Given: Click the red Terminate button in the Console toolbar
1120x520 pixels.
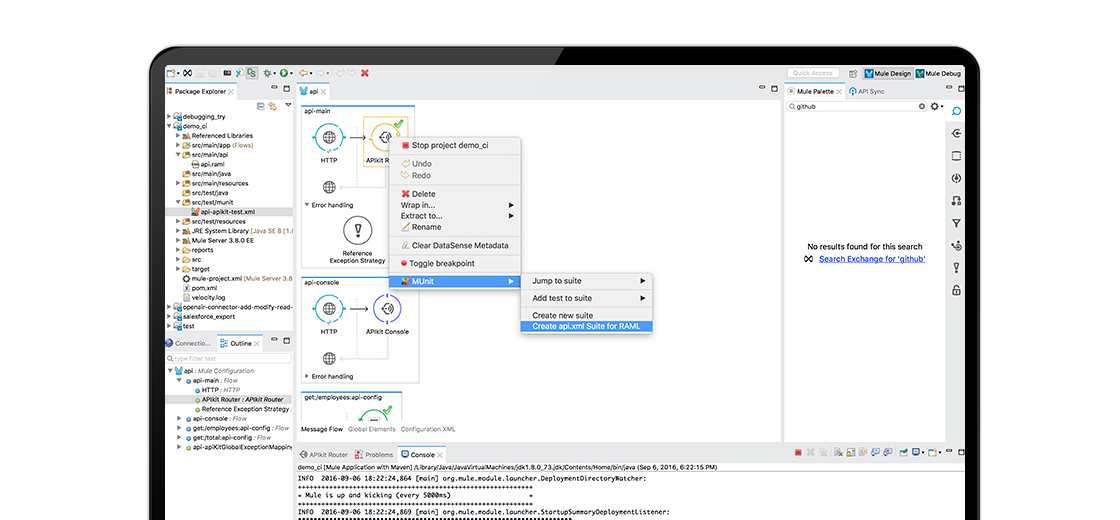Looking at the screenshot, I should tap(798, 452).
